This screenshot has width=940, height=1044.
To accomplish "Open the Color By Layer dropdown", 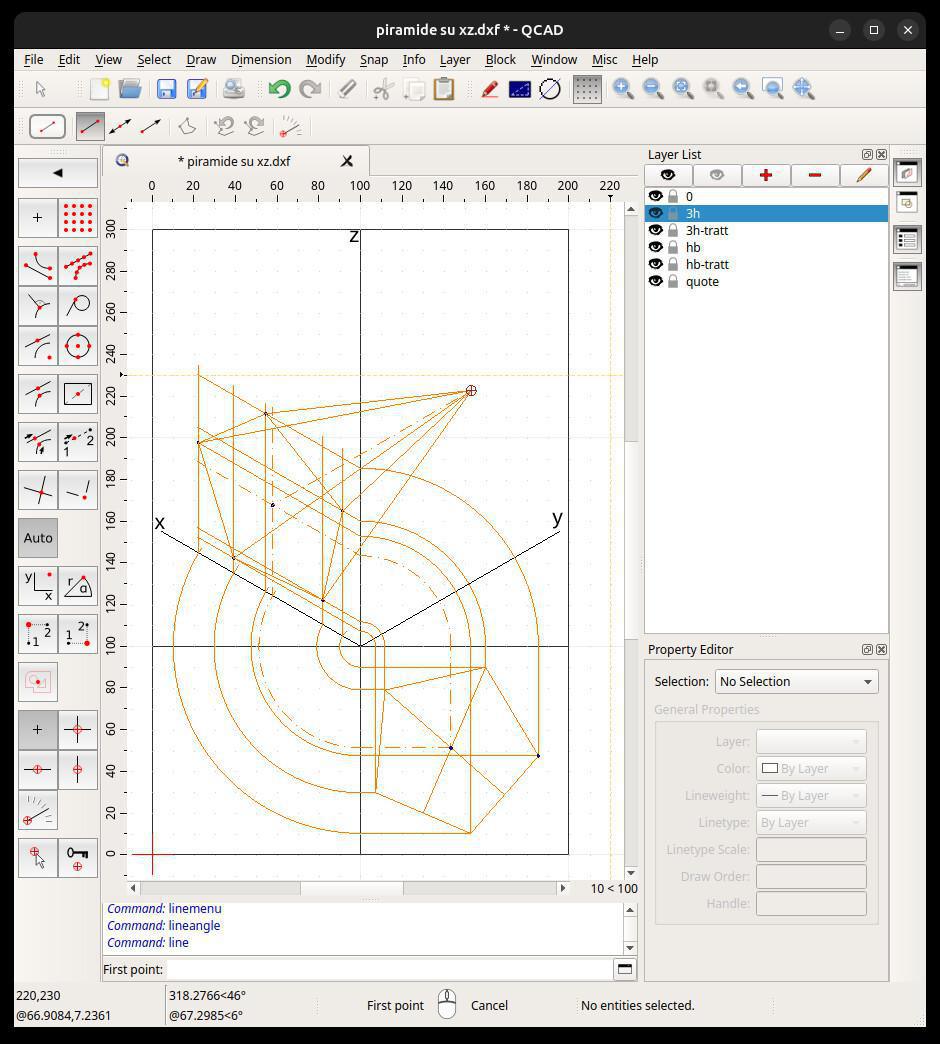I will (810, 768).
